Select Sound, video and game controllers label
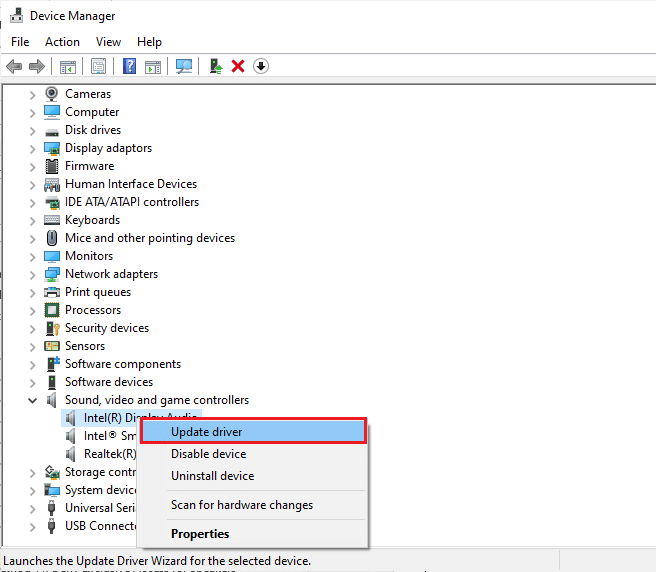The height and width of the screenshot is (572, 656). coord(157,400)
